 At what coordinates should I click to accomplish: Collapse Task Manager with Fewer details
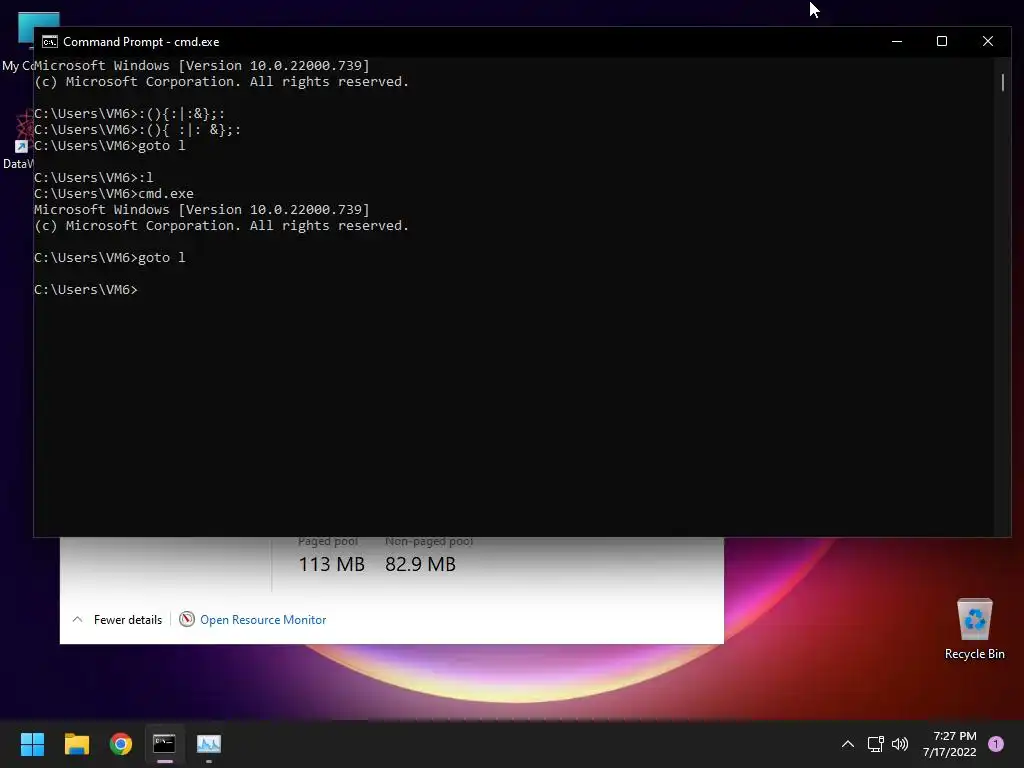117,620
